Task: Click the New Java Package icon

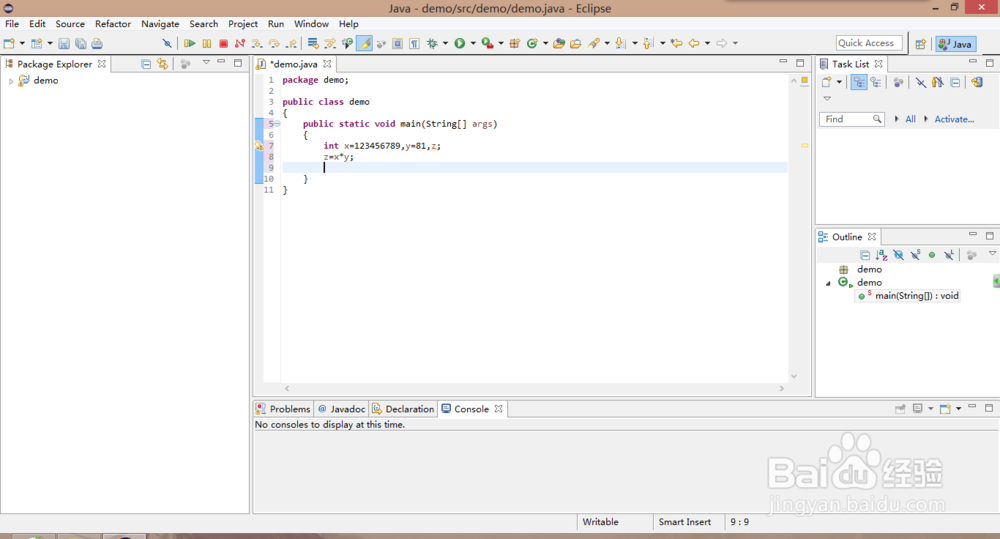Action: point(515,43)
